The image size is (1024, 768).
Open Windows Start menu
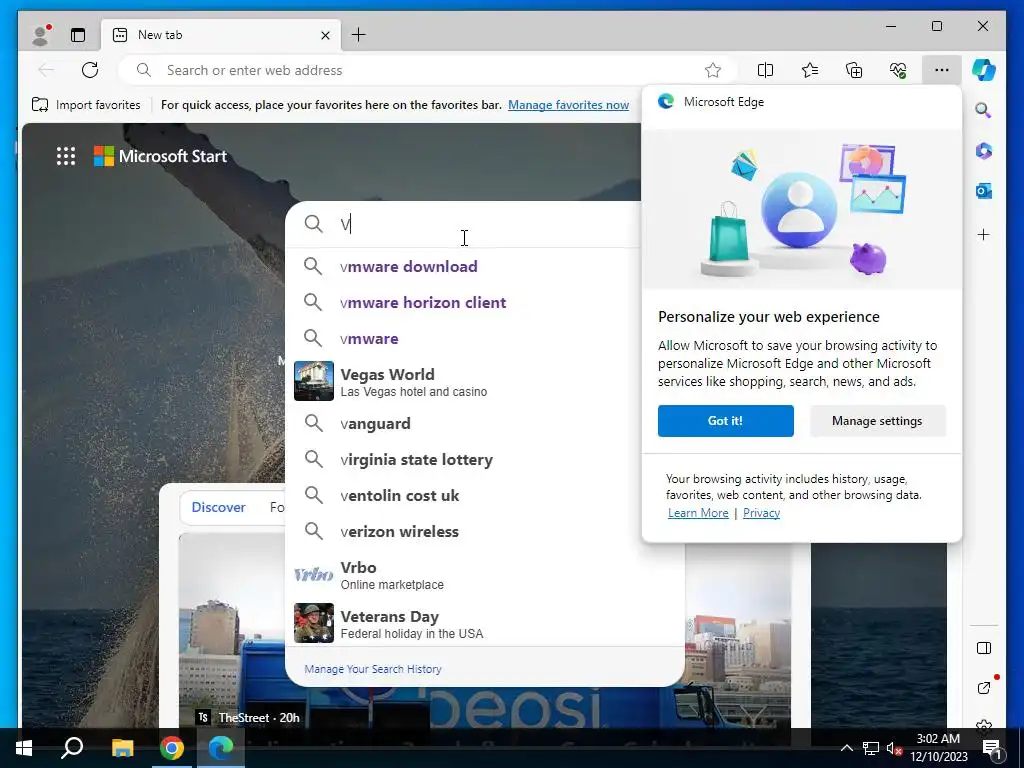pyautogui.click(x=24, y=748)
